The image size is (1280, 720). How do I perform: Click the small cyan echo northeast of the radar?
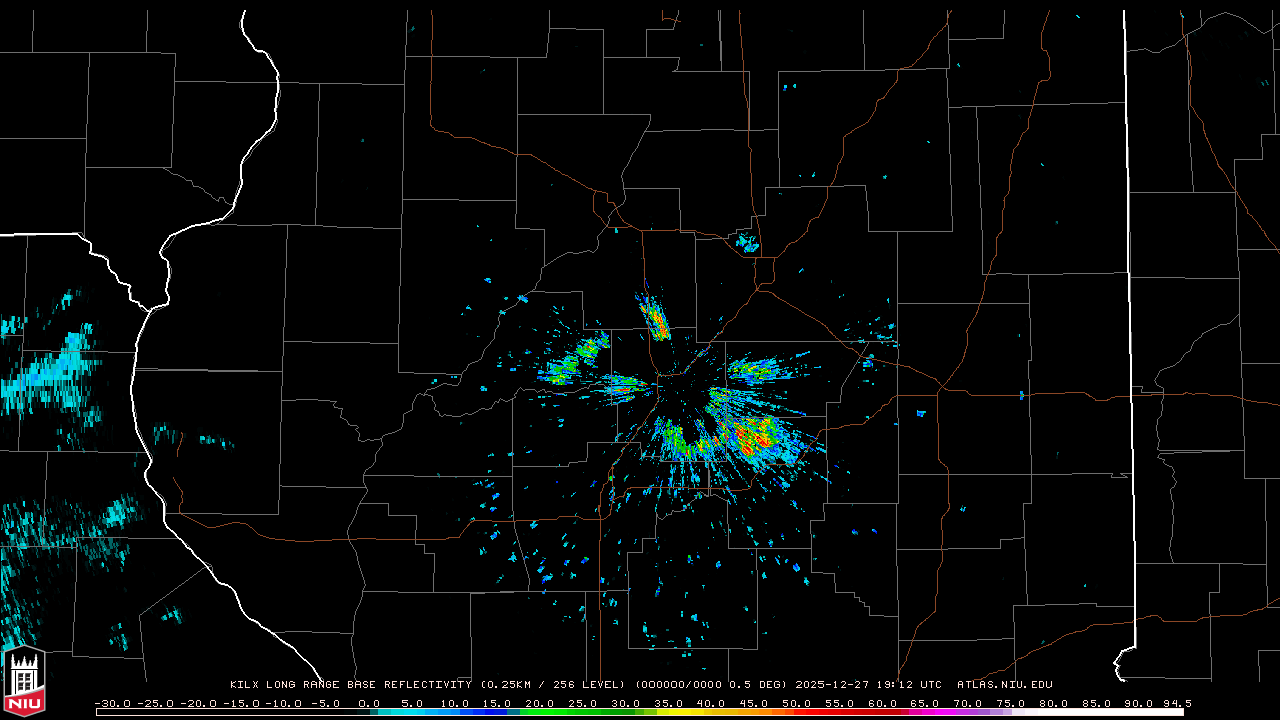[747, 241]
